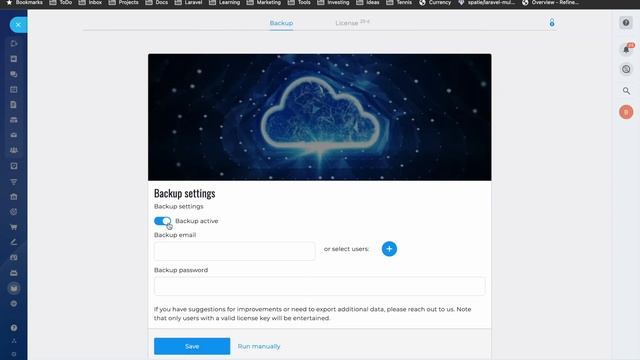640x360 pixels.
Task: Toggle the Backup active switch
Action: tap(162, 221)
